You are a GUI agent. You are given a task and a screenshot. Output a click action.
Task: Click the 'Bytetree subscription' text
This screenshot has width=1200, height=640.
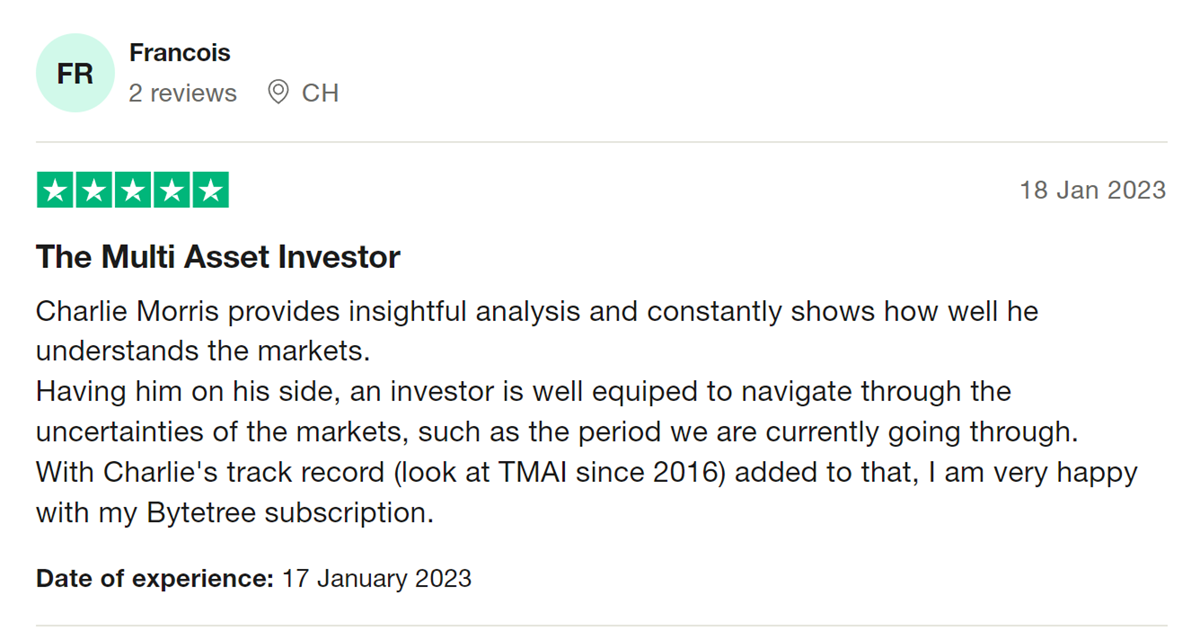(286, 514)
